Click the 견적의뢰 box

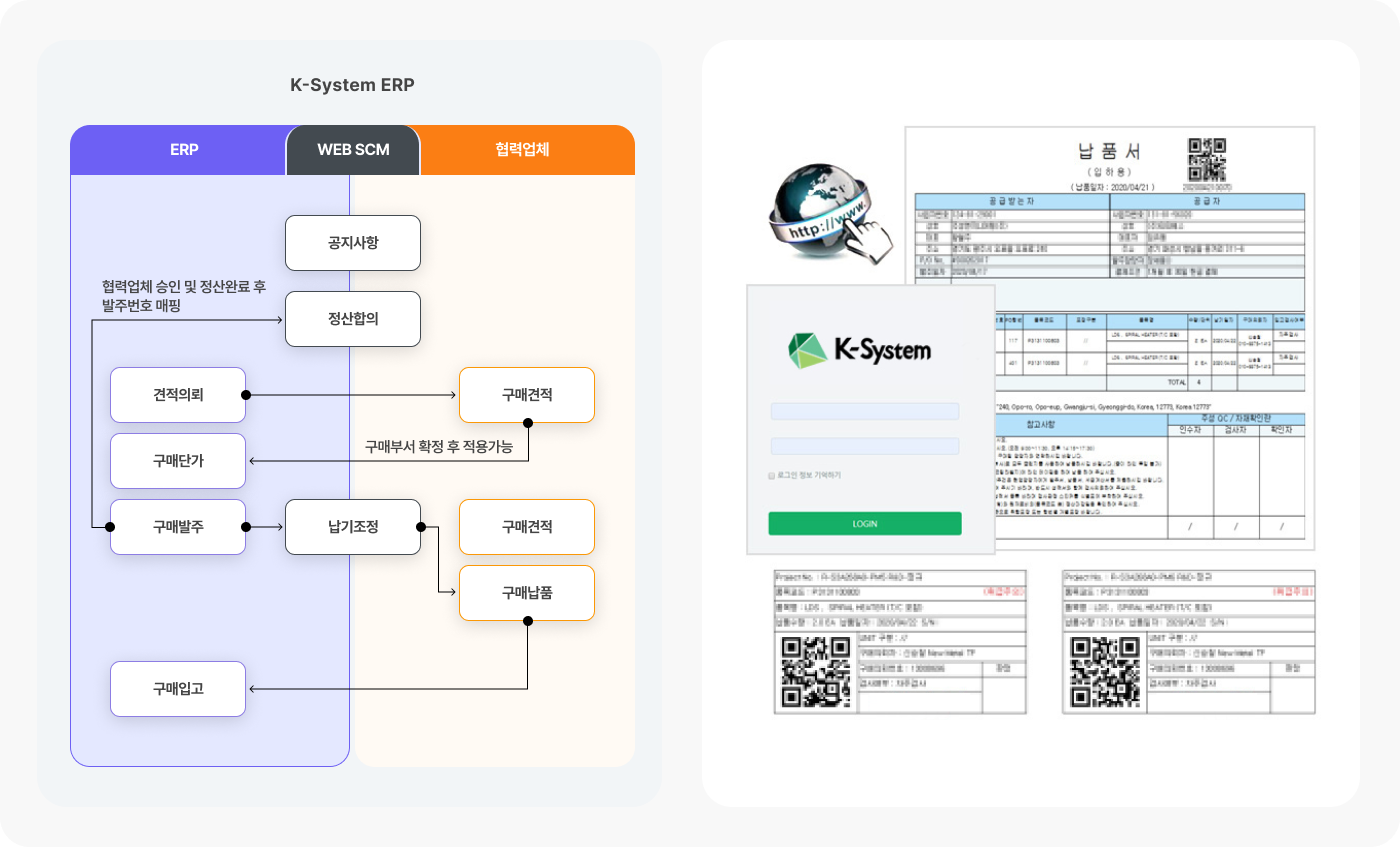(178, 395)
